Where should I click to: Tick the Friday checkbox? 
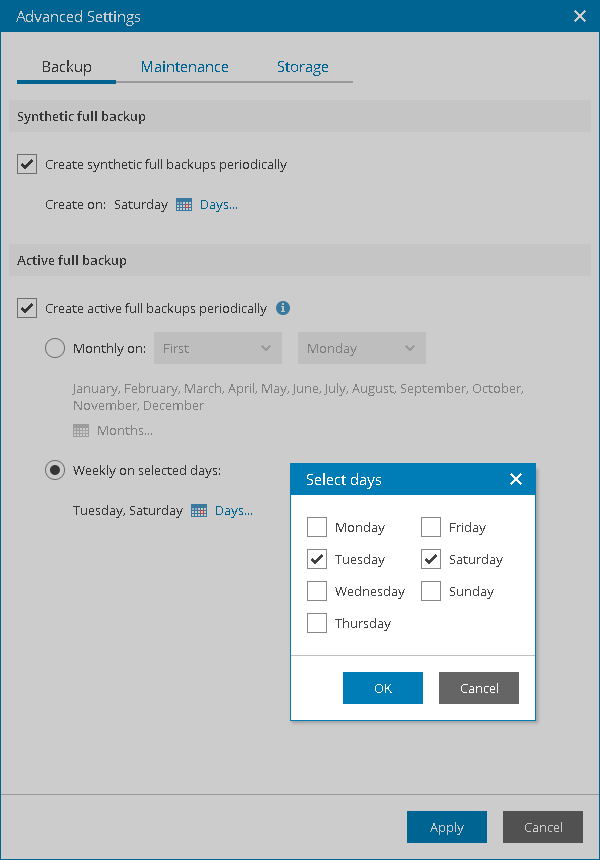pos(431,527)
